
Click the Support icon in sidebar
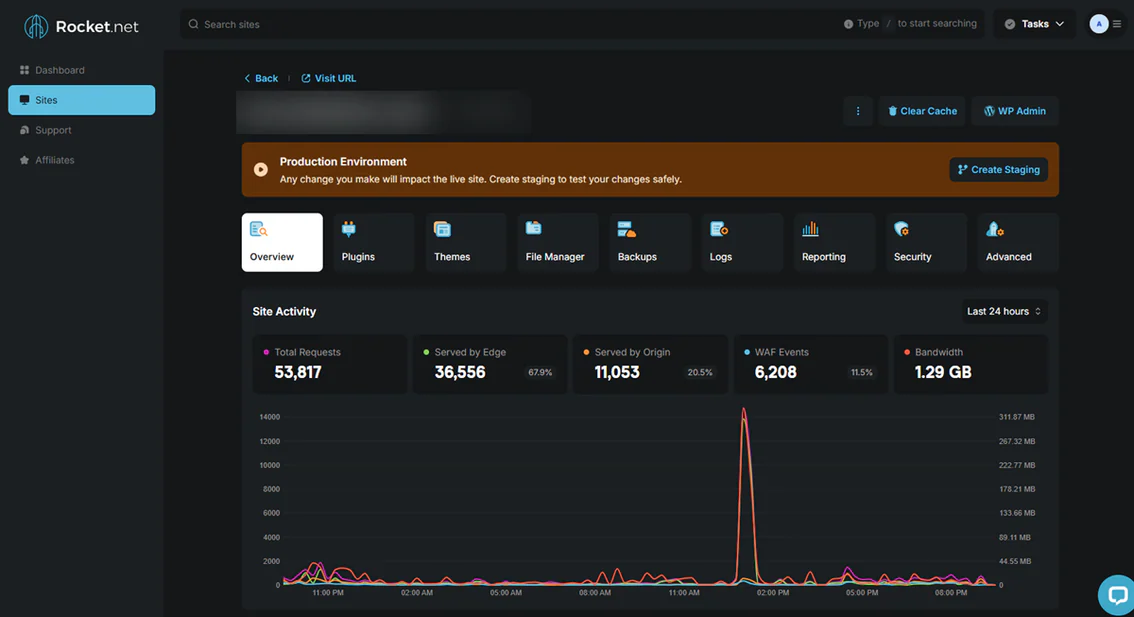tap(24, 130)
